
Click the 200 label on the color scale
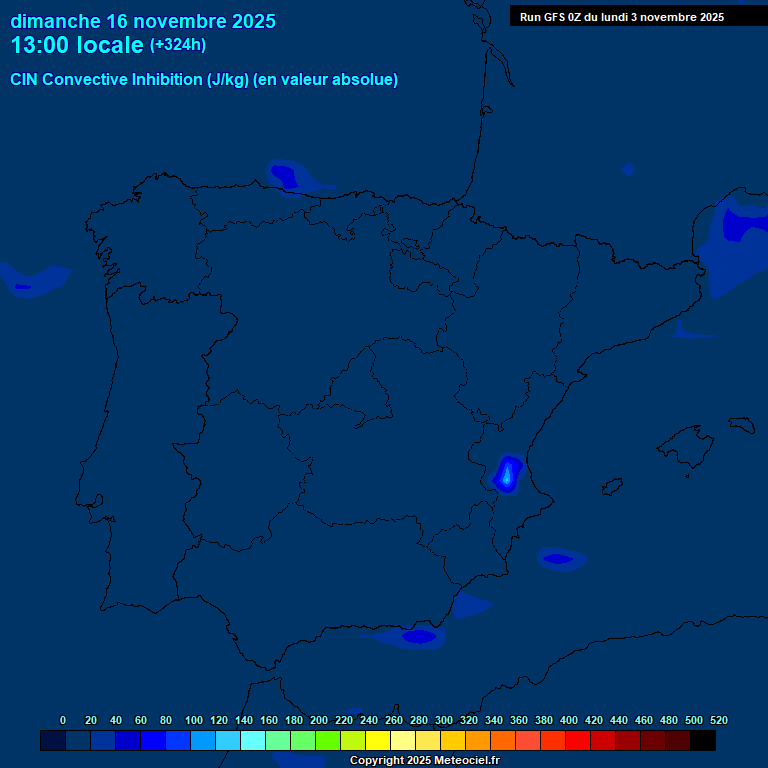point(319,720)
